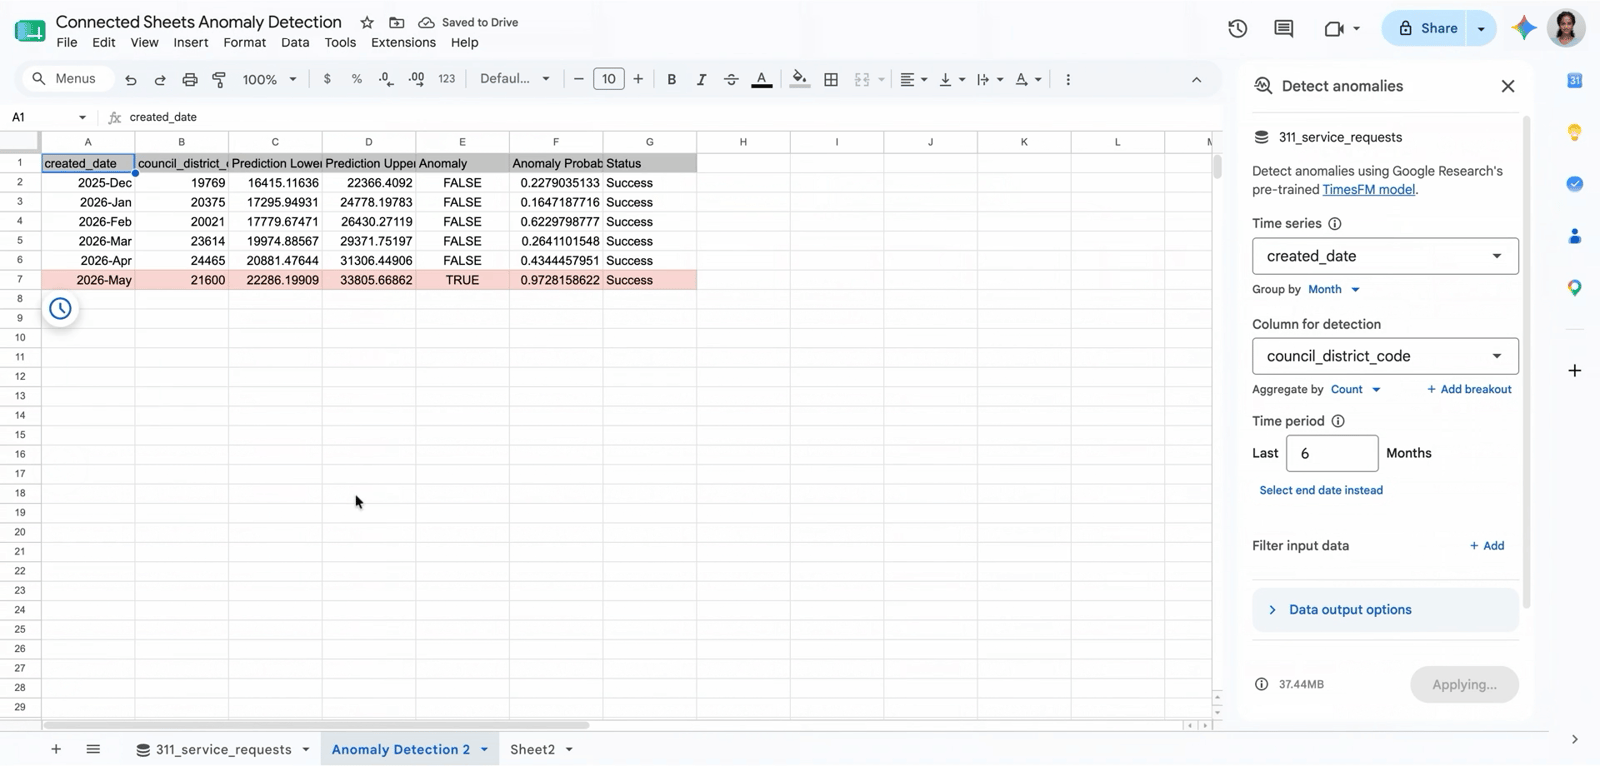The height and width of the screenshot is (766, 1600).
Task: Open council_district_code column dropdown
Action: [x=1385, y=356]
